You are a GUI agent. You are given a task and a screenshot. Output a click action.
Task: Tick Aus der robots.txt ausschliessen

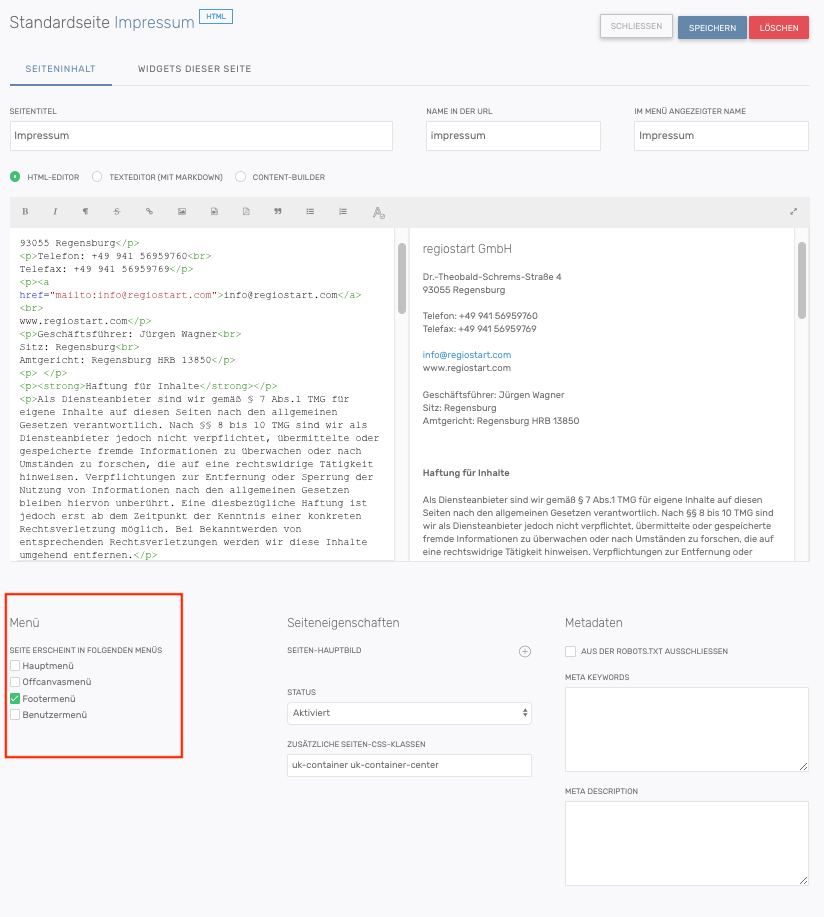pos(571,651)
